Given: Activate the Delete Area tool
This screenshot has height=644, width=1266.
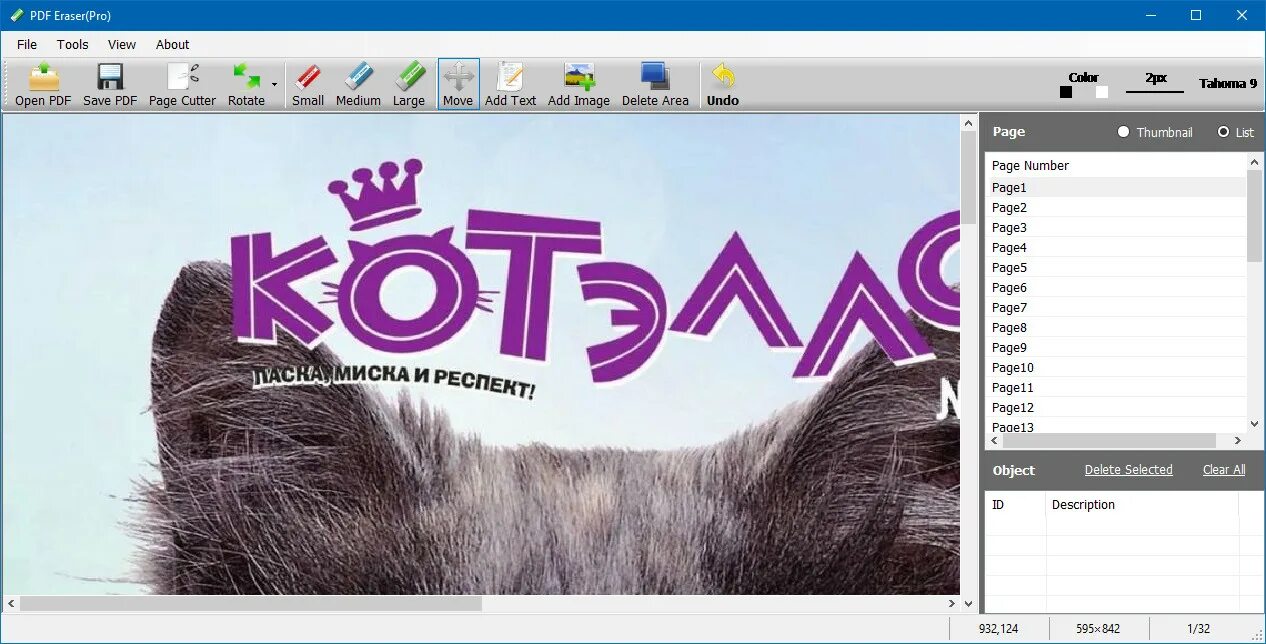Looking at the screenshot, I should tap(655, 84).
